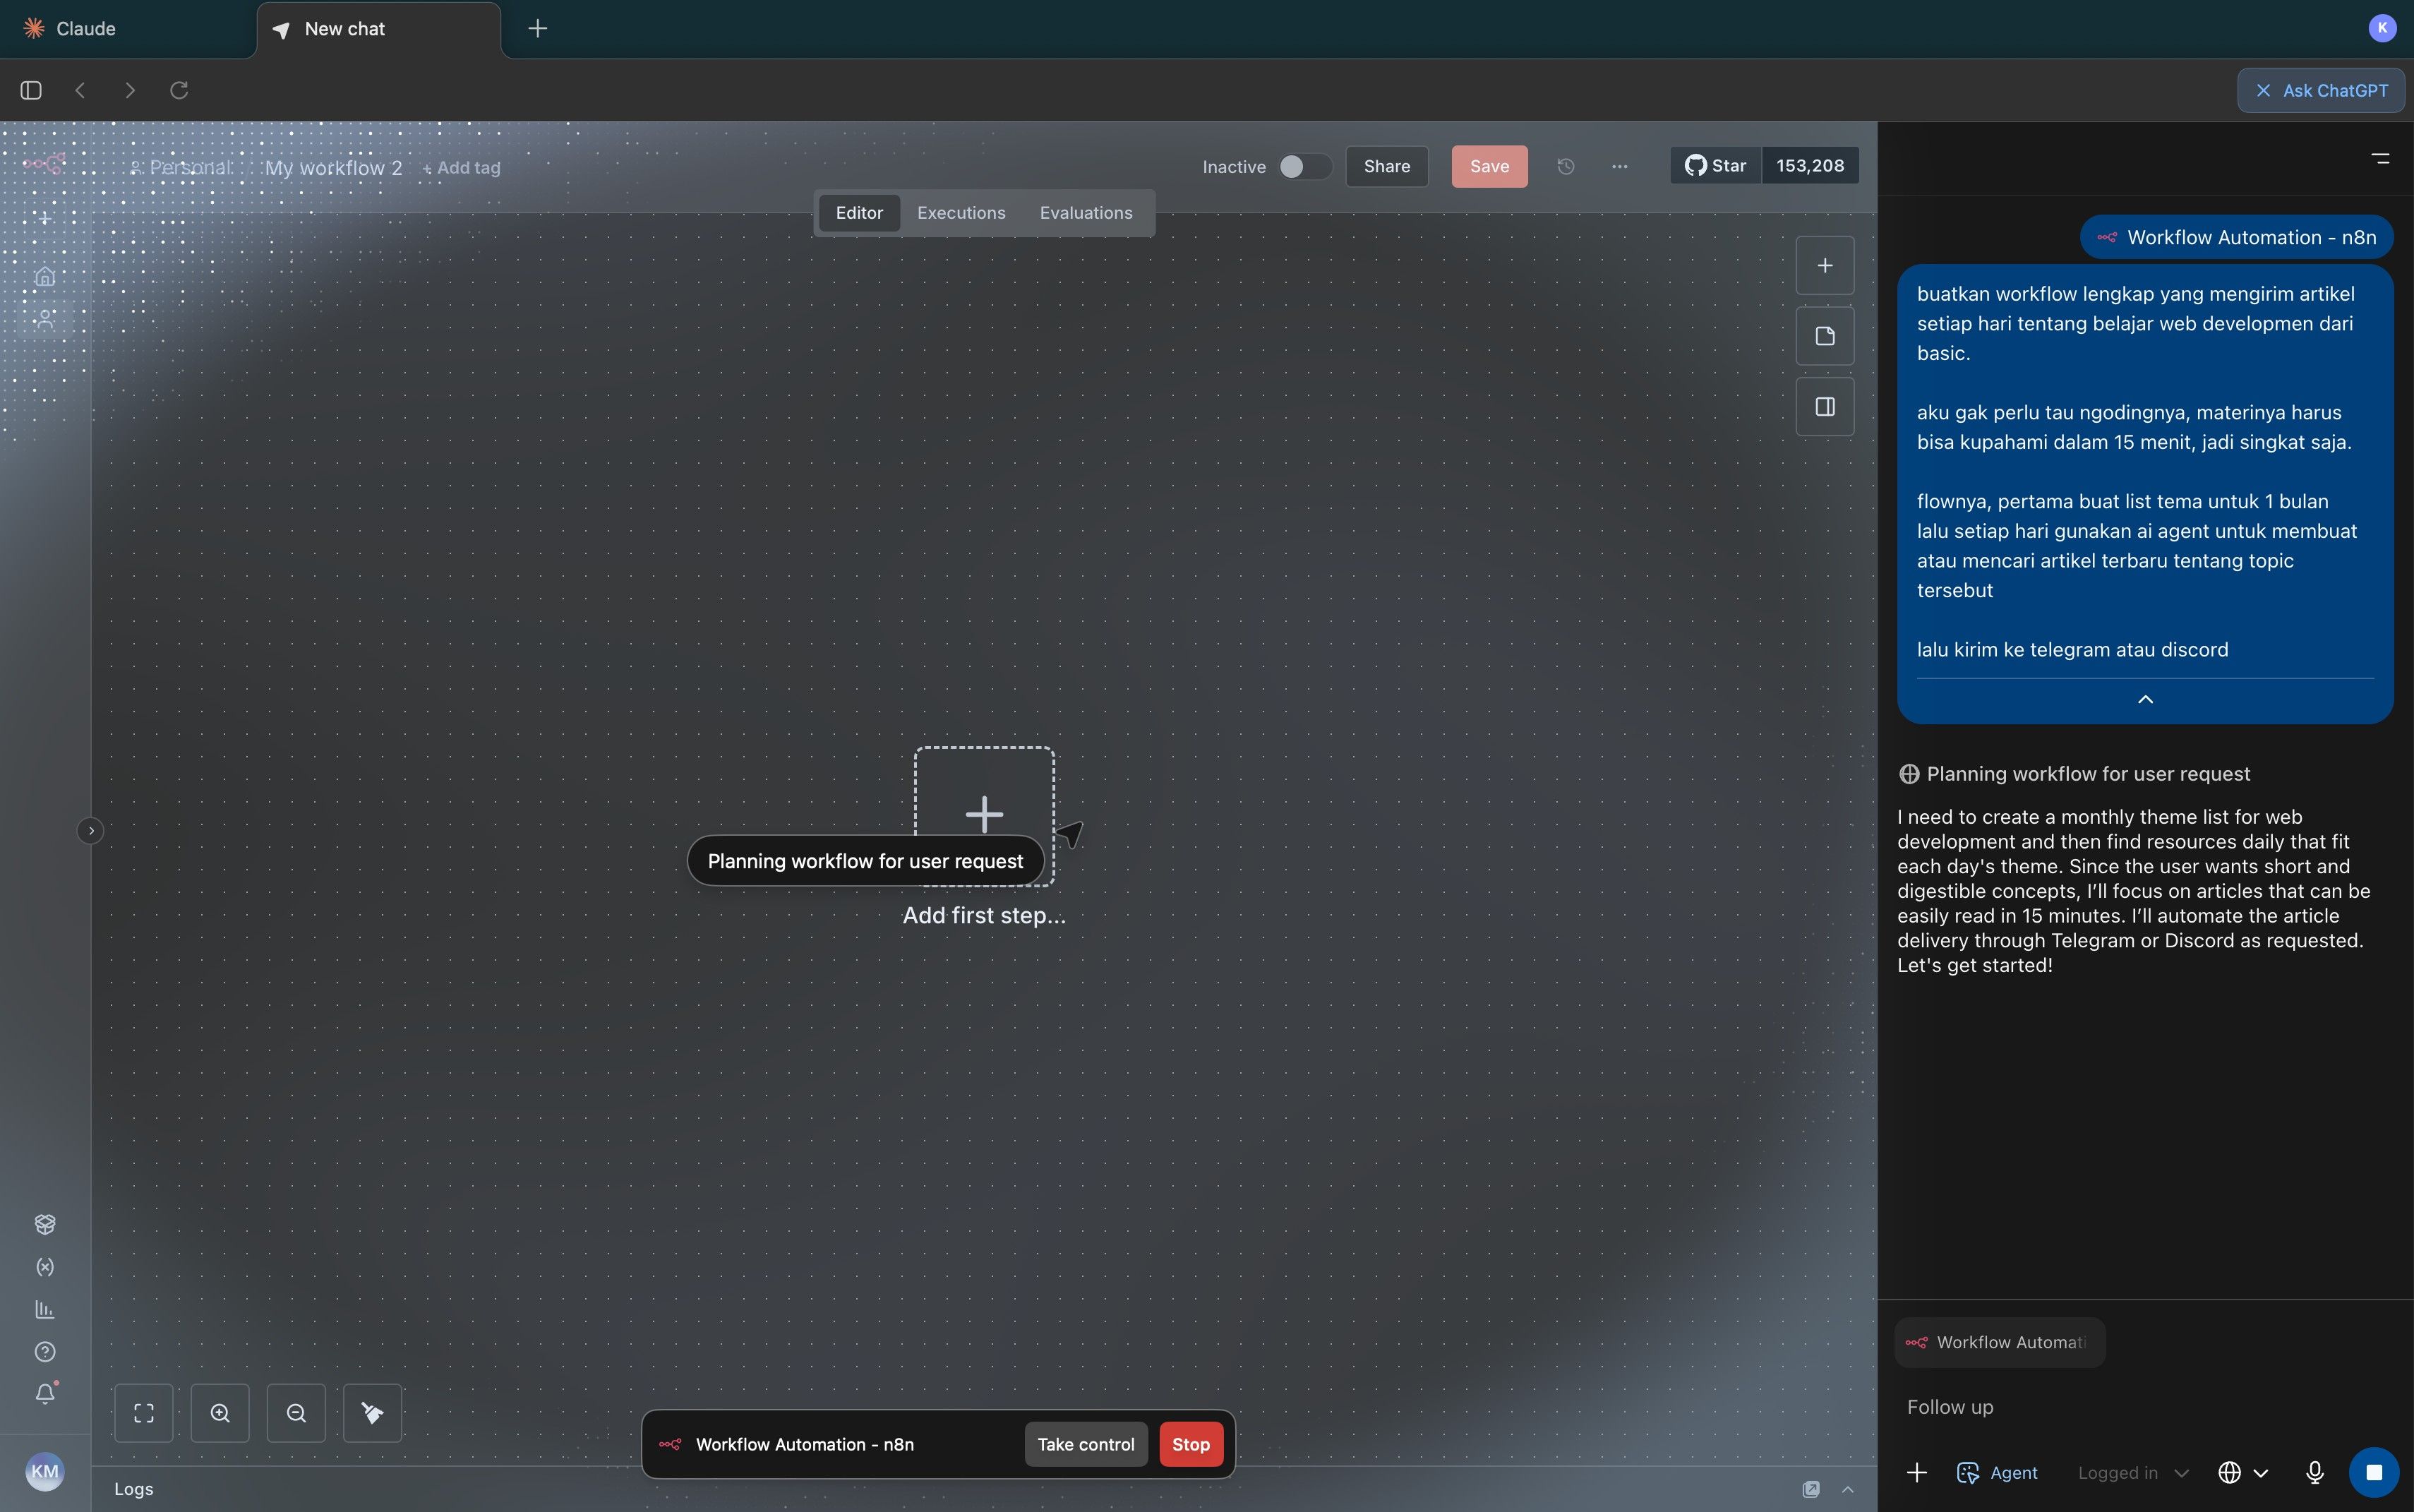Click Planning workflow for user request heading
The image size is (2414, 1512).
(x=2088, y=774)
